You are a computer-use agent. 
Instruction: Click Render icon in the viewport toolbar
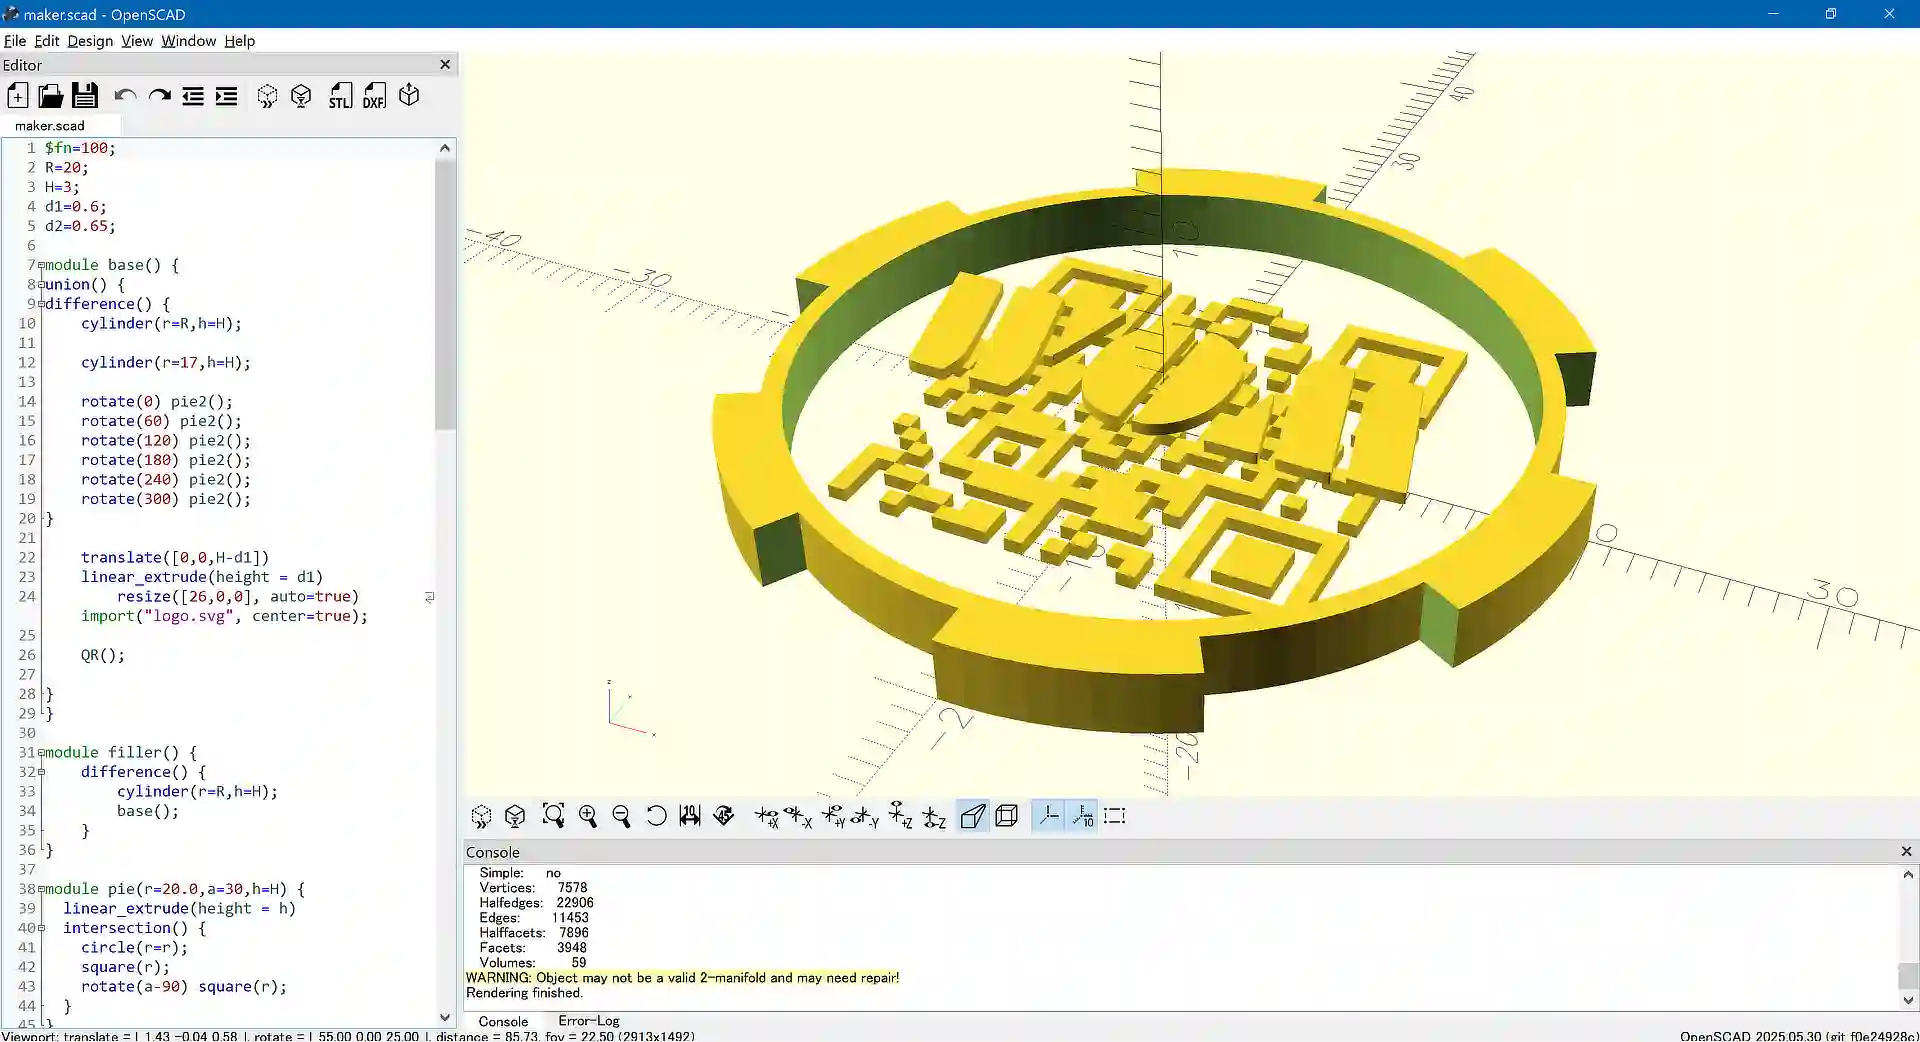click(x=515, y=816)
